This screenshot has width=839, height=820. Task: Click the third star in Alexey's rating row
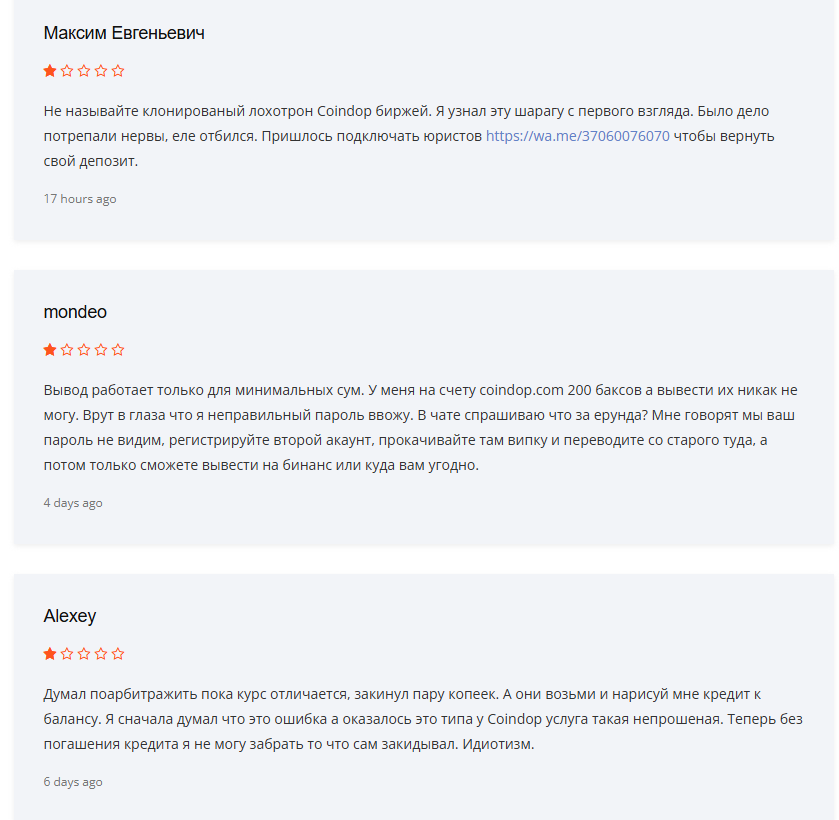click(83, 653)
